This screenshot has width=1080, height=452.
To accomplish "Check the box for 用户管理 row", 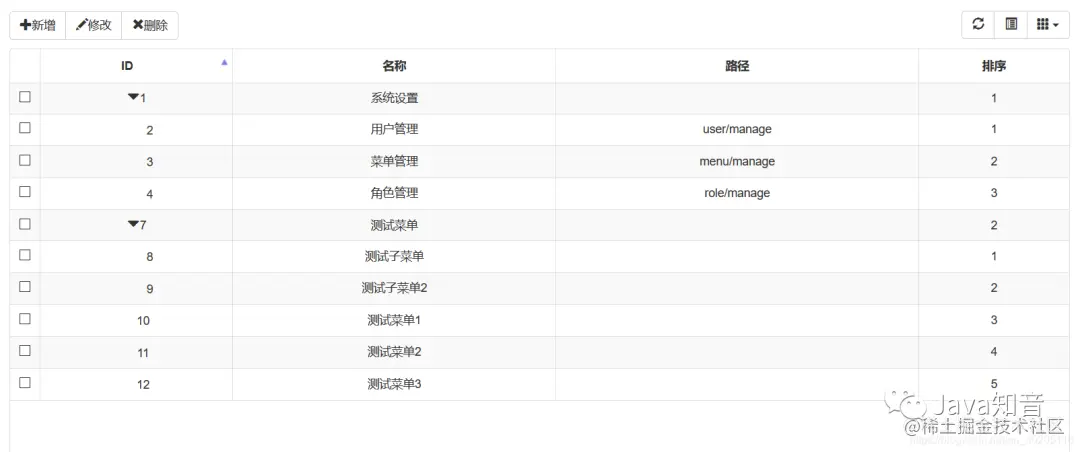I will pos(25,127).
